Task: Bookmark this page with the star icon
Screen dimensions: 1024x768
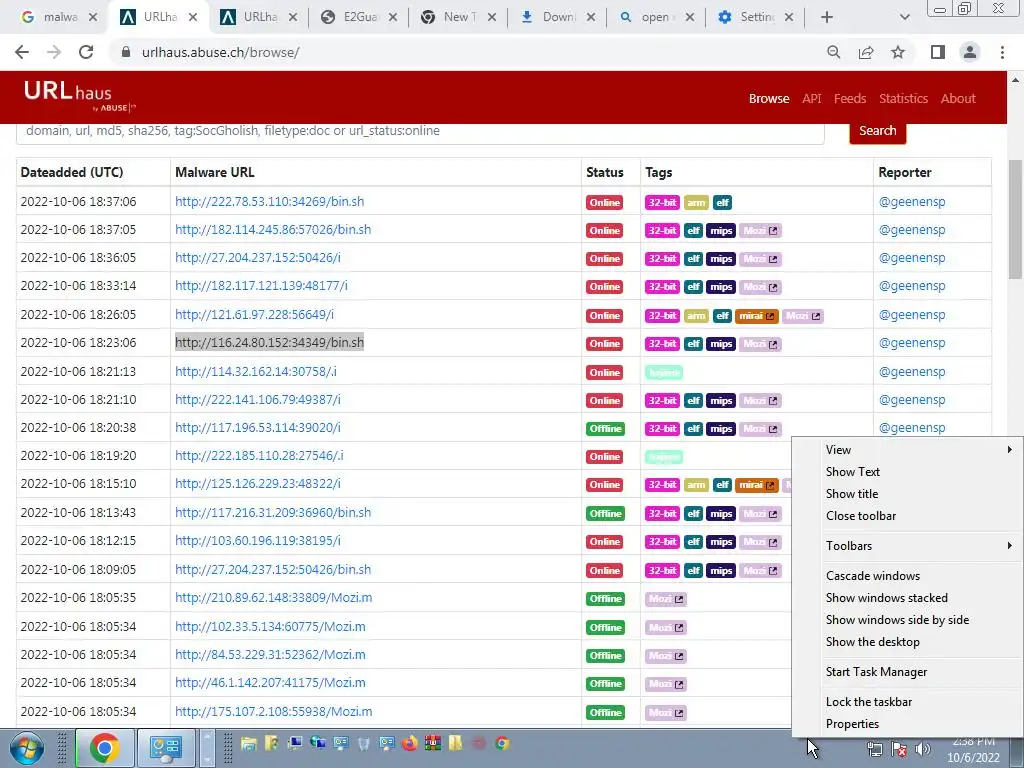Action: 898,52
